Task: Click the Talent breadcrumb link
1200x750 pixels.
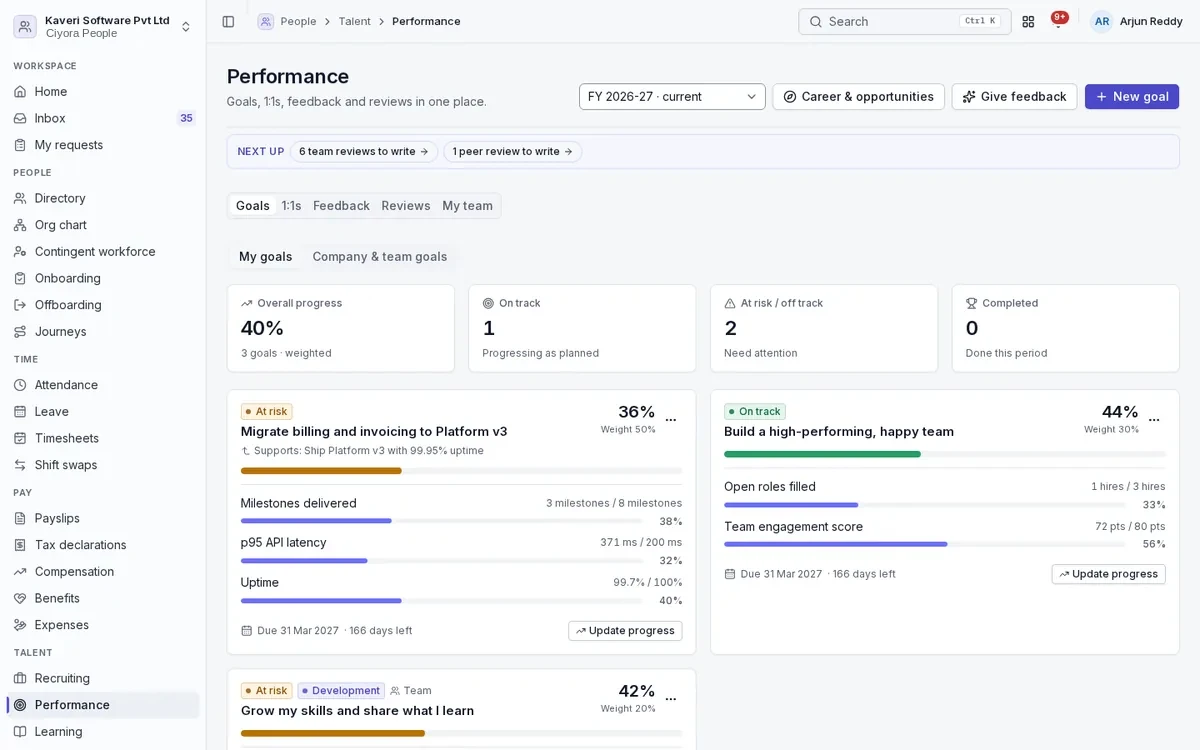Action: click(354, 21)
